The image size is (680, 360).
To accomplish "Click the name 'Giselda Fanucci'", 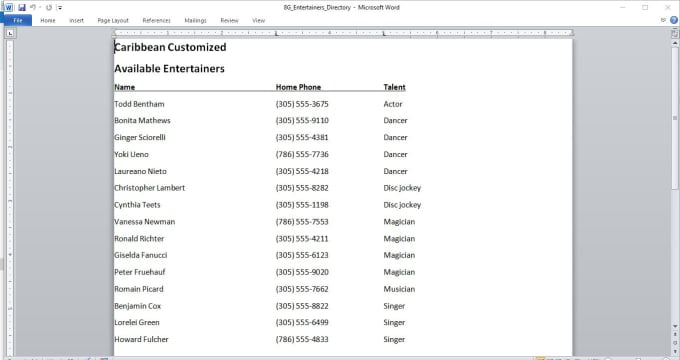I will (x=141, y=255).
